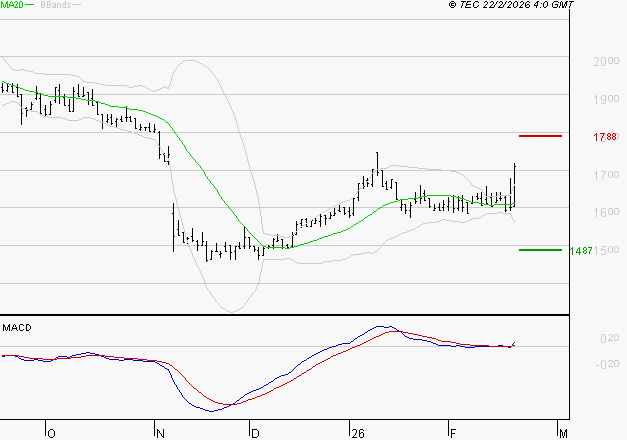Click the MA20 legend label
The image size is (627, 440).
tap(12, 5)
